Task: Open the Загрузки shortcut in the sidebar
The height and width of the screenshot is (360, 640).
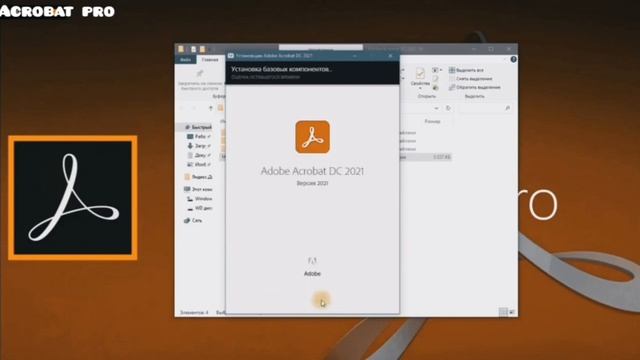Action: point(199,145)
